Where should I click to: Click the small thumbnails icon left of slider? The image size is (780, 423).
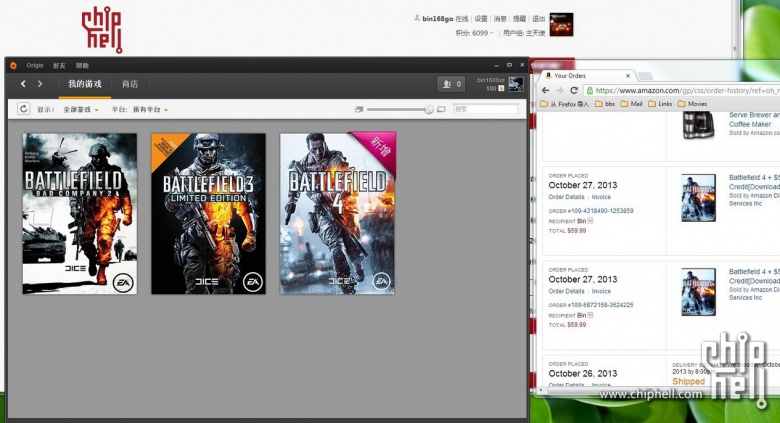[x=359, y=109]
